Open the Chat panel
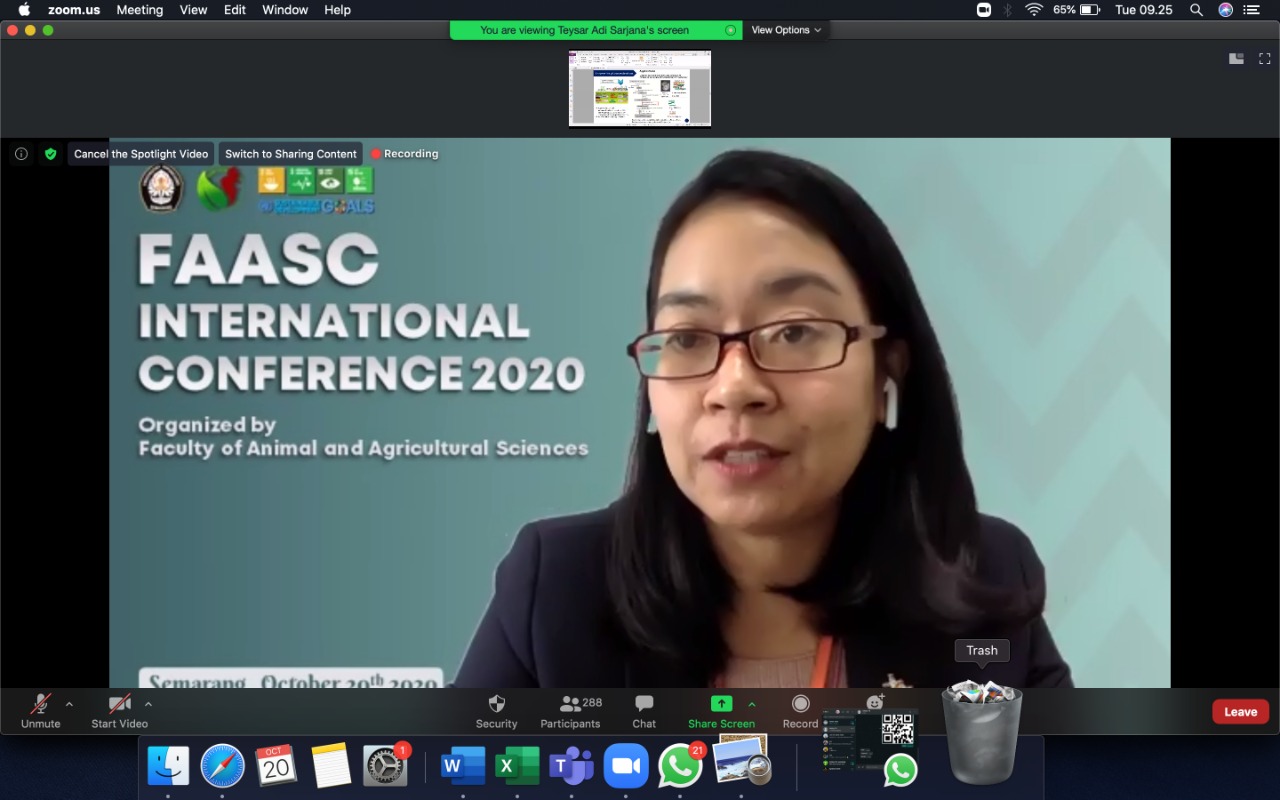Image resolution: width=1280 pixels, height=800 pixels. [x=644, y=704]
